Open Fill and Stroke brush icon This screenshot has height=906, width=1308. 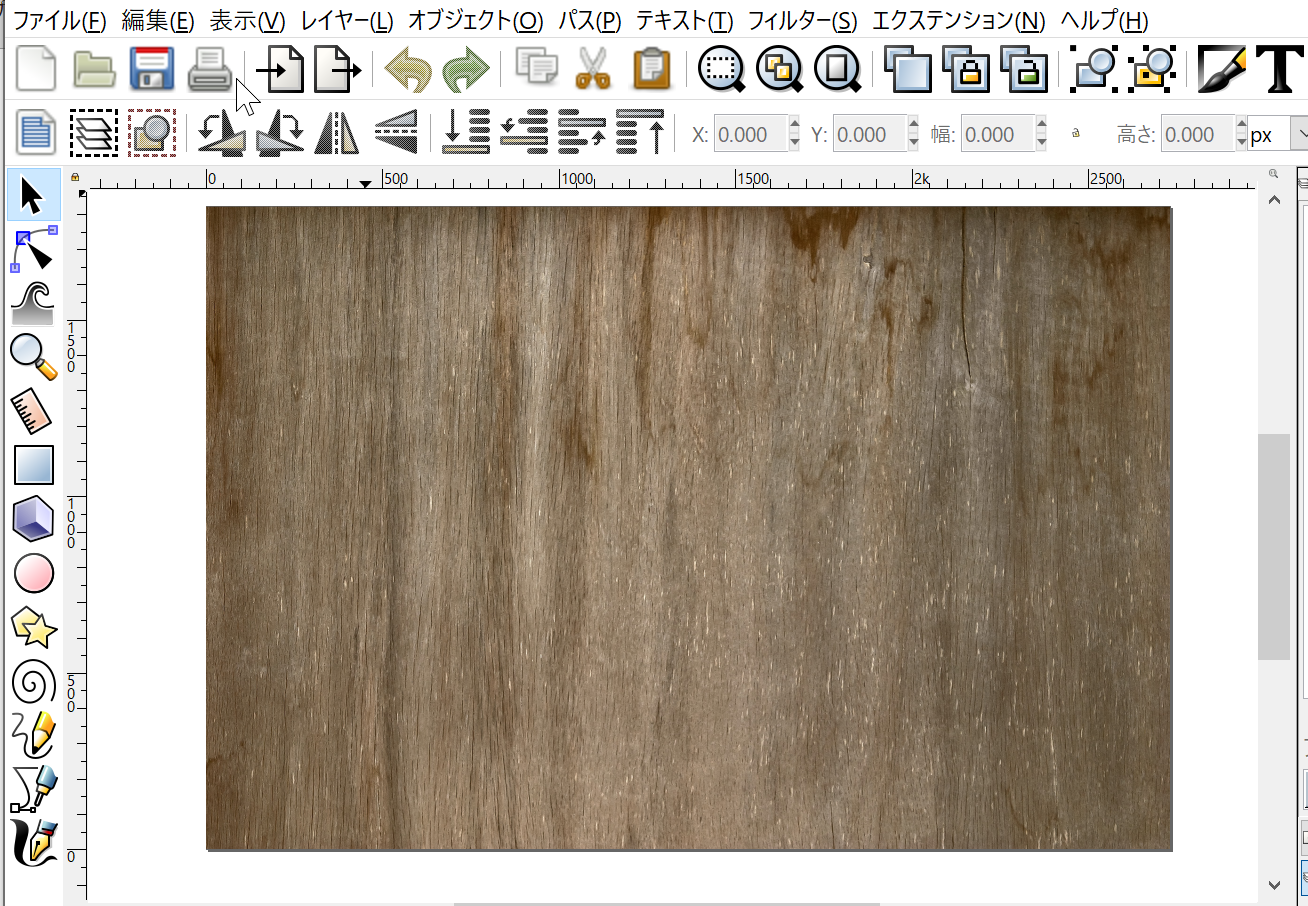coord(1221,70)
